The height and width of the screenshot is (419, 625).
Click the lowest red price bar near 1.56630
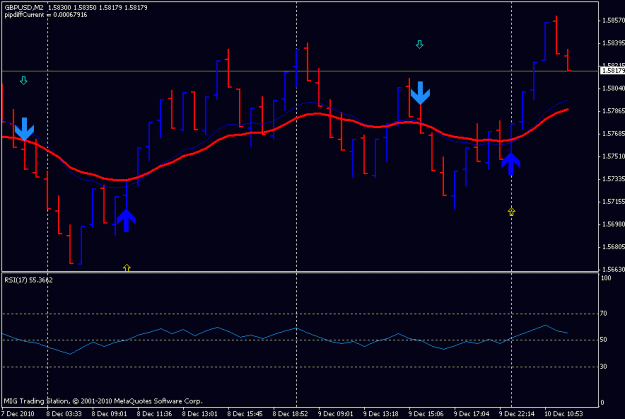[x=70, y=244]
